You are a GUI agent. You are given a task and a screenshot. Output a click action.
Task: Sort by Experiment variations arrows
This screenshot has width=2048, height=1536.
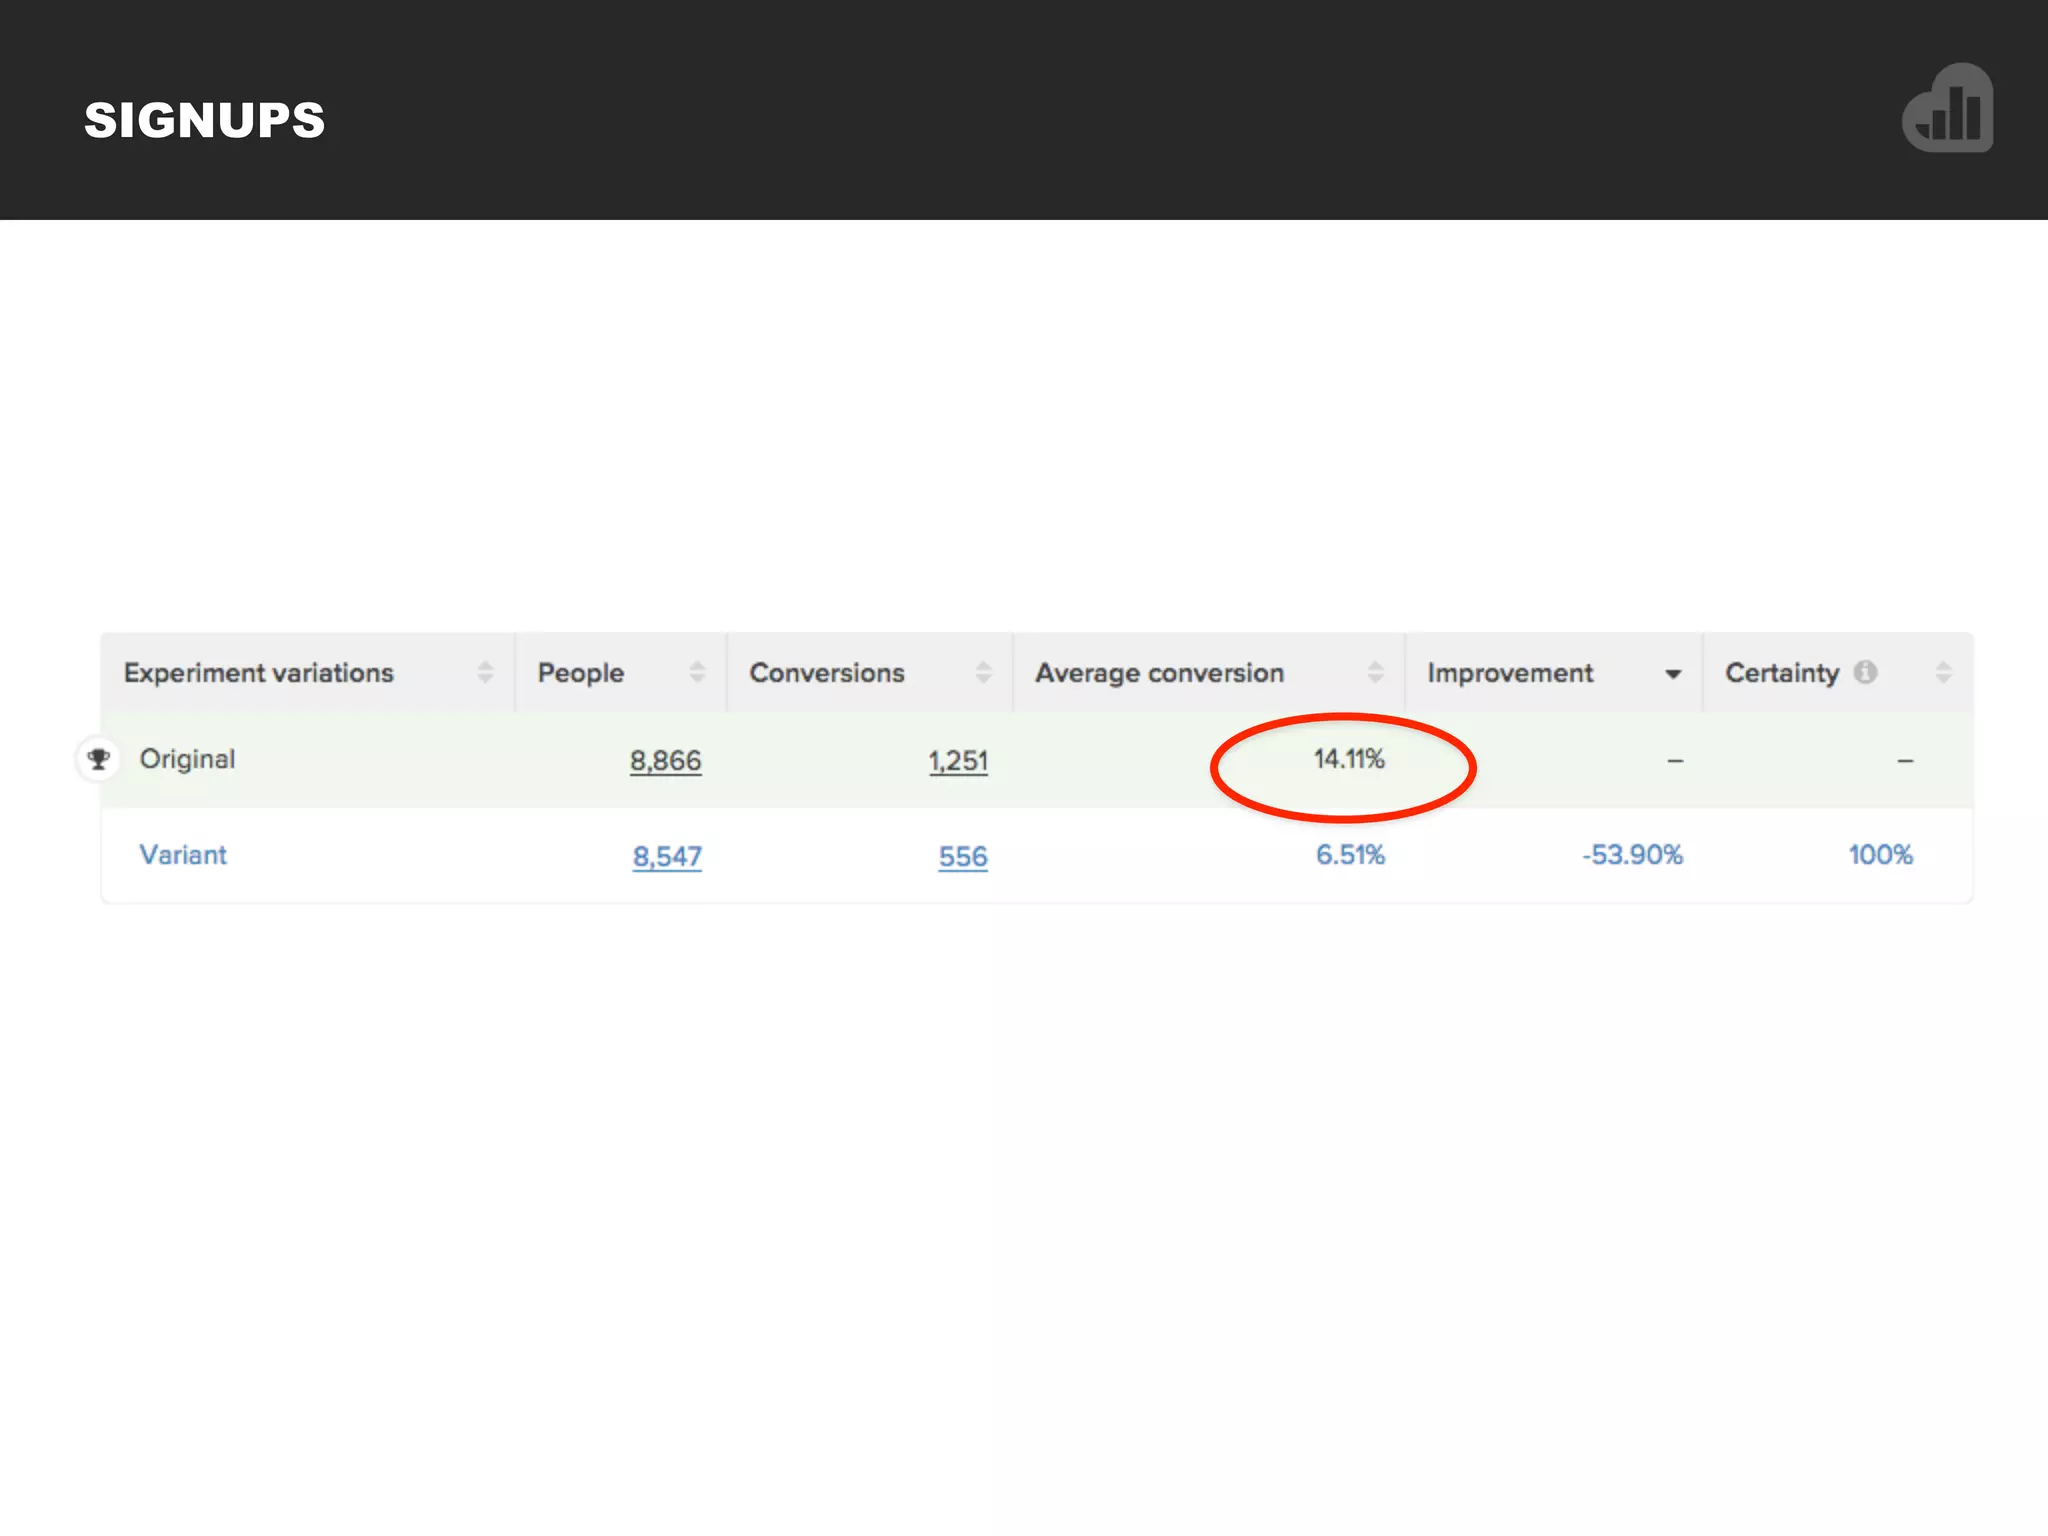point(485,672)
